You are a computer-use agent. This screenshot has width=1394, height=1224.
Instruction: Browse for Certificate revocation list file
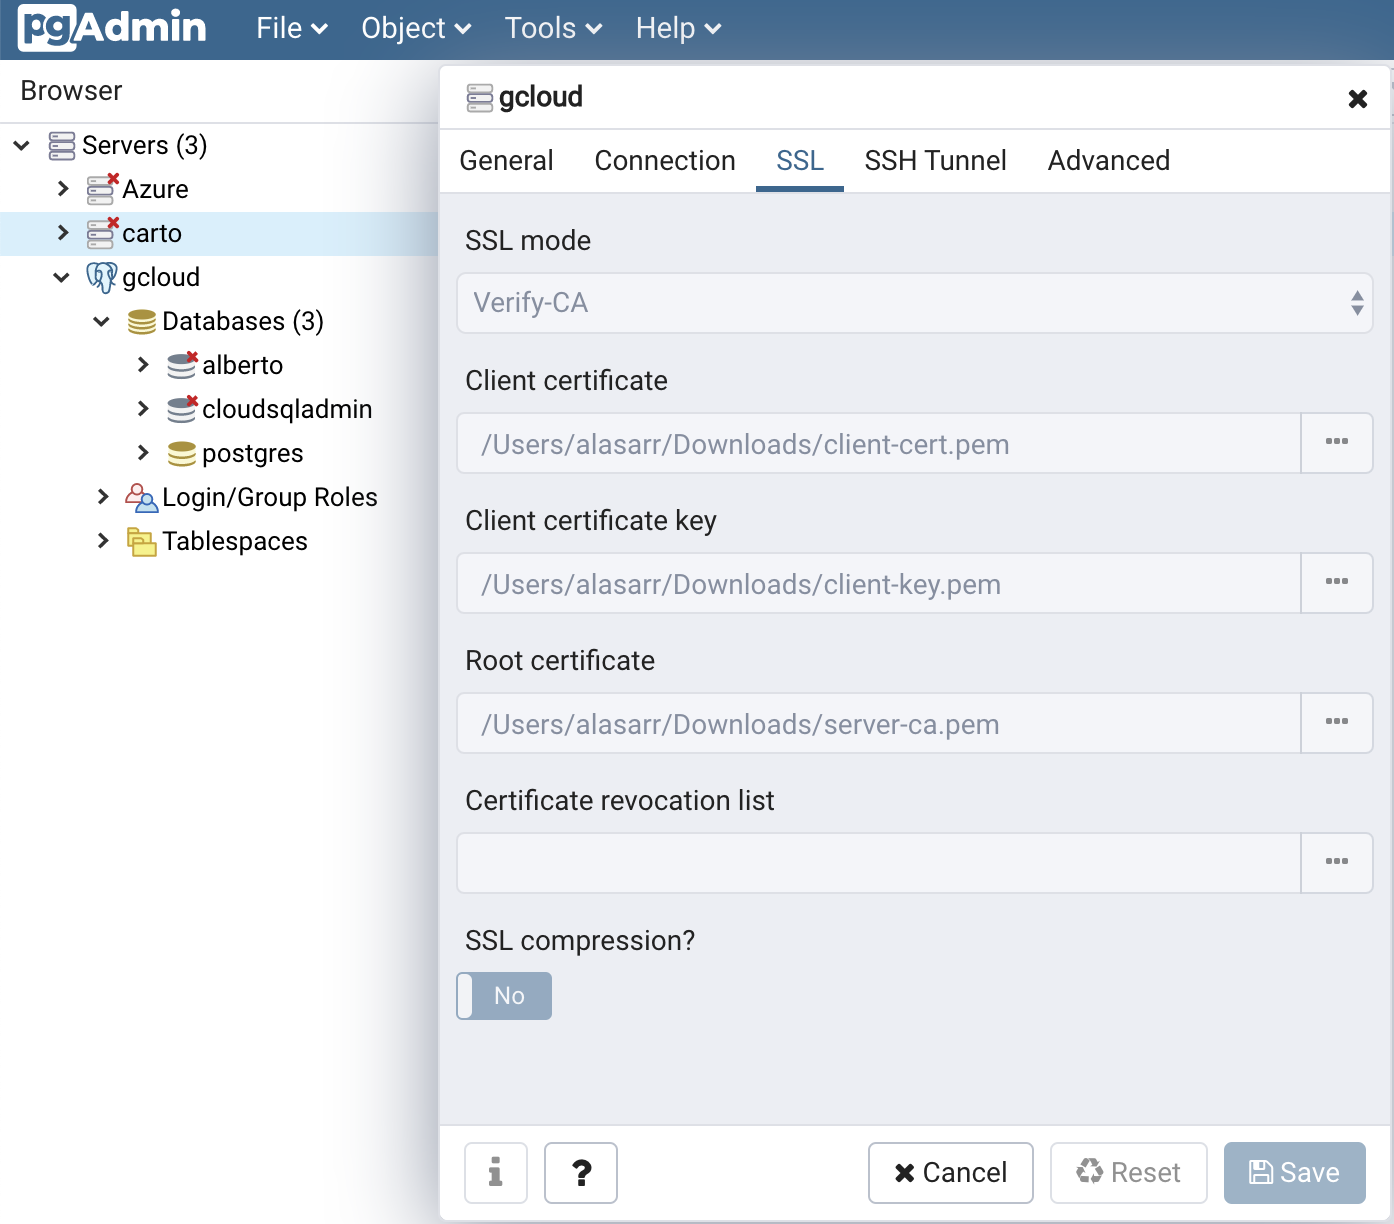point(1337,863)
